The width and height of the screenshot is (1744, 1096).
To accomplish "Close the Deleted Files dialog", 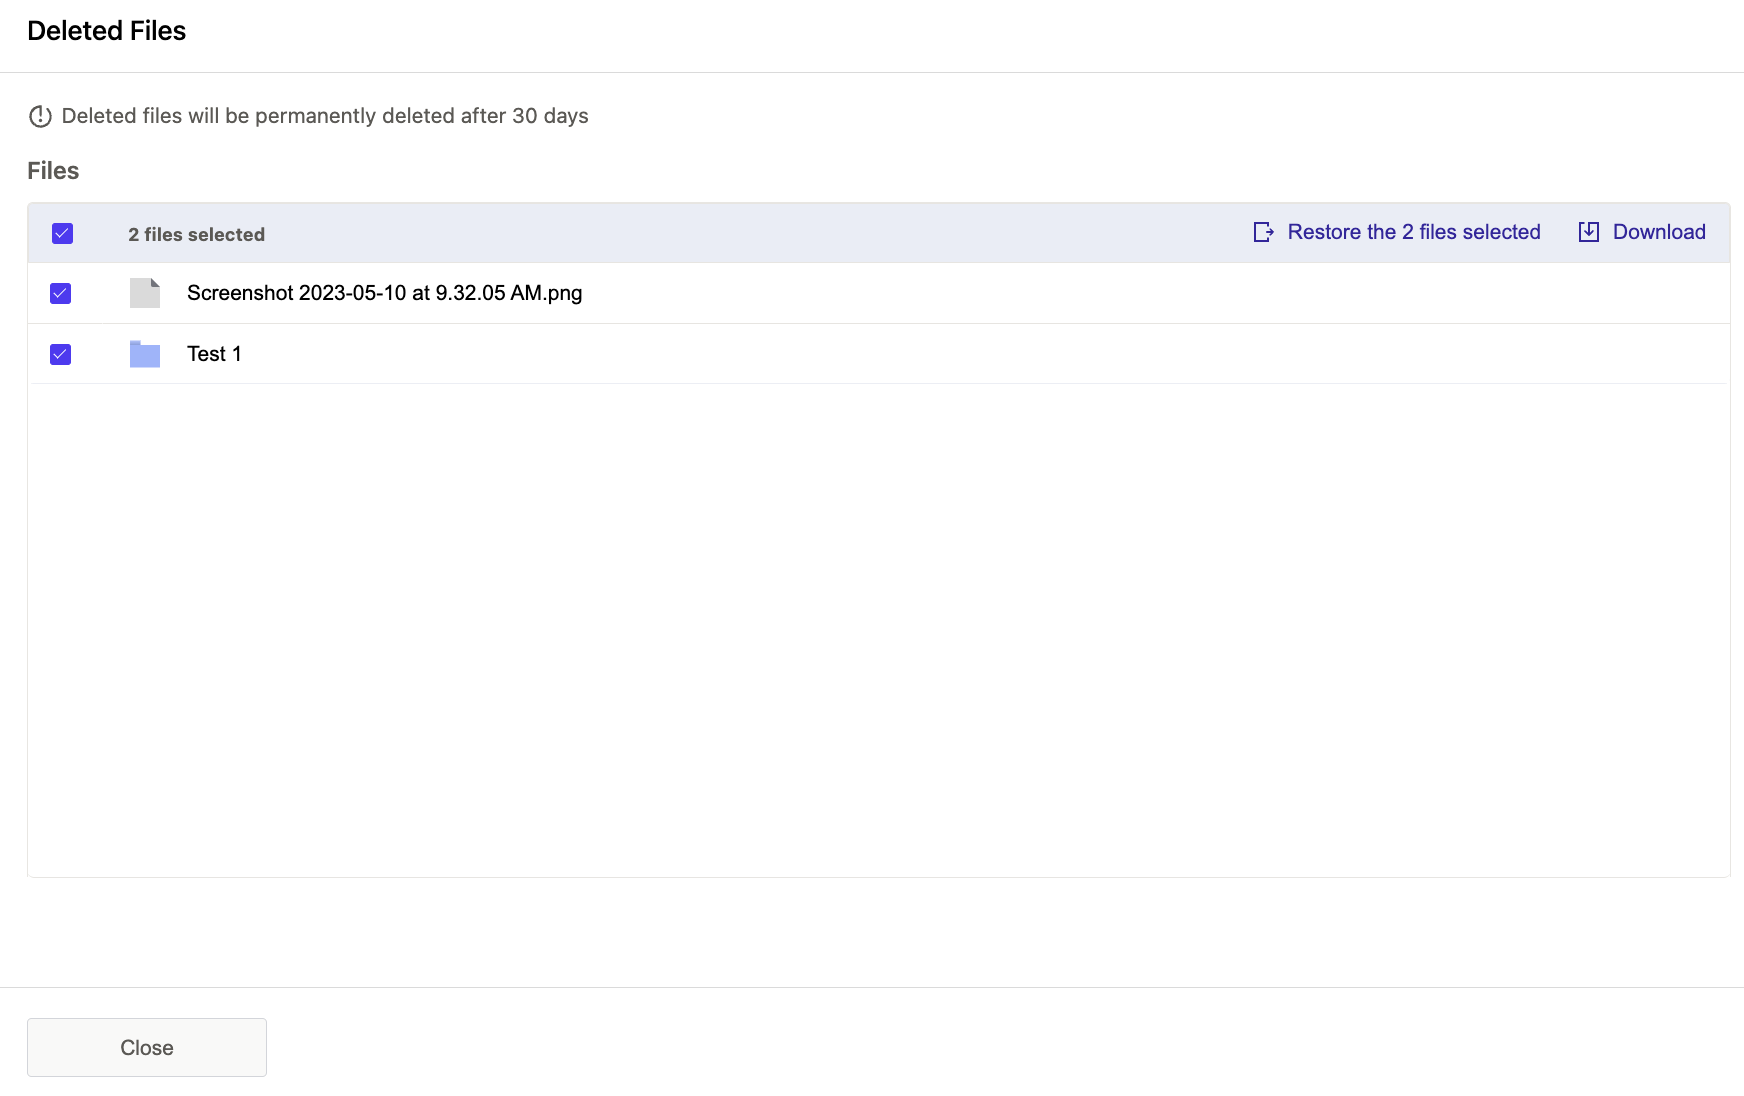I will (147, 1047).
